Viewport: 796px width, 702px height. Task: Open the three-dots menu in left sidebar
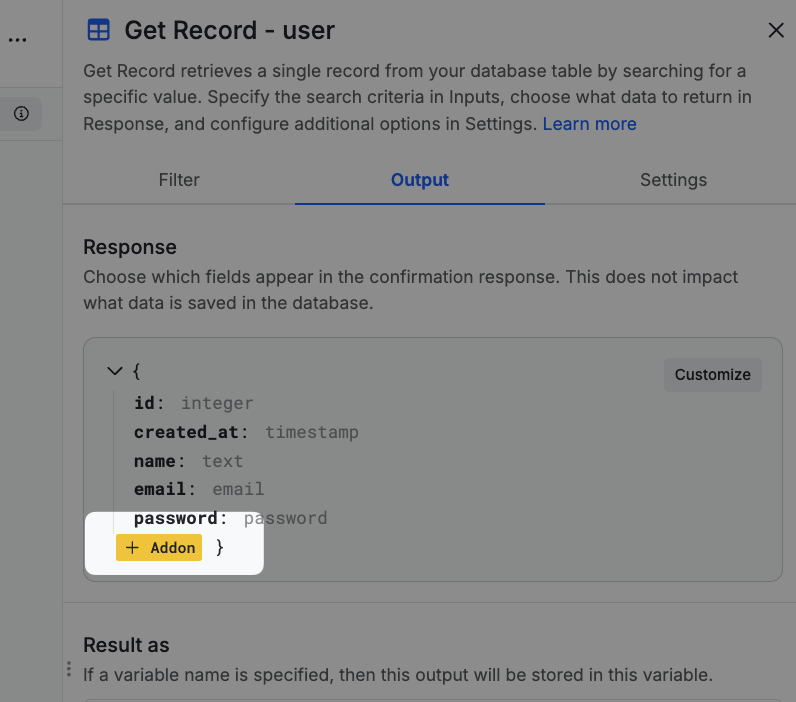[x=17, y=40]
